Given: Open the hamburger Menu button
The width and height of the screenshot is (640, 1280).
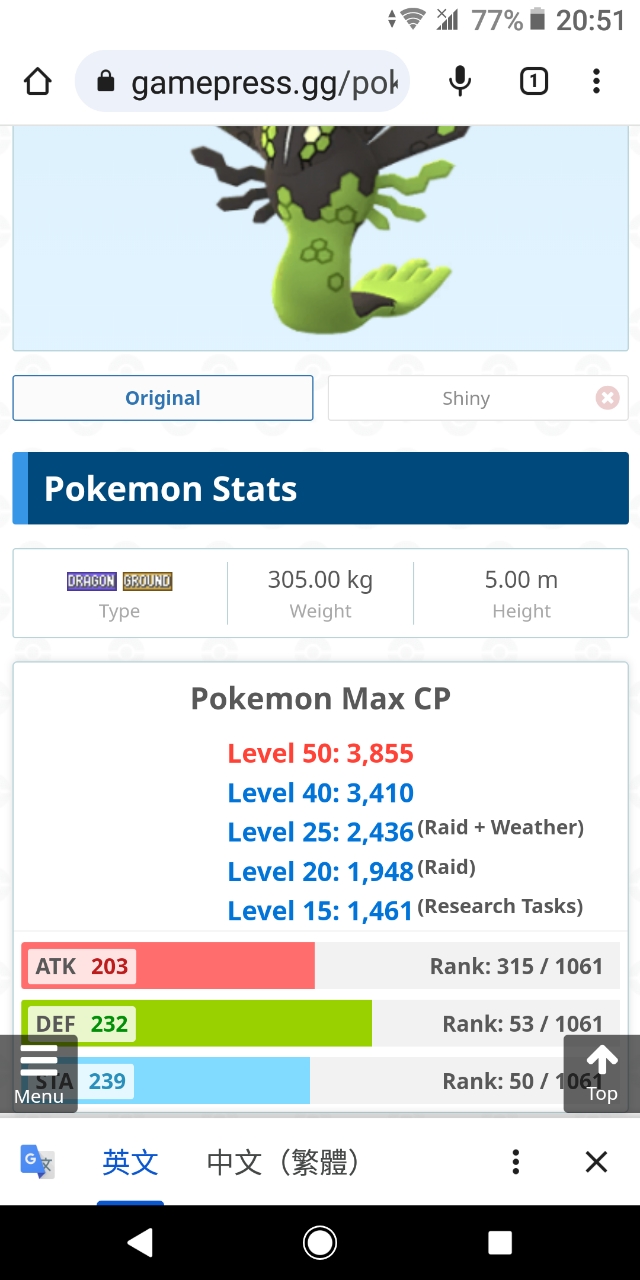Looking at the screenshot, I should tap(39, 1073).
